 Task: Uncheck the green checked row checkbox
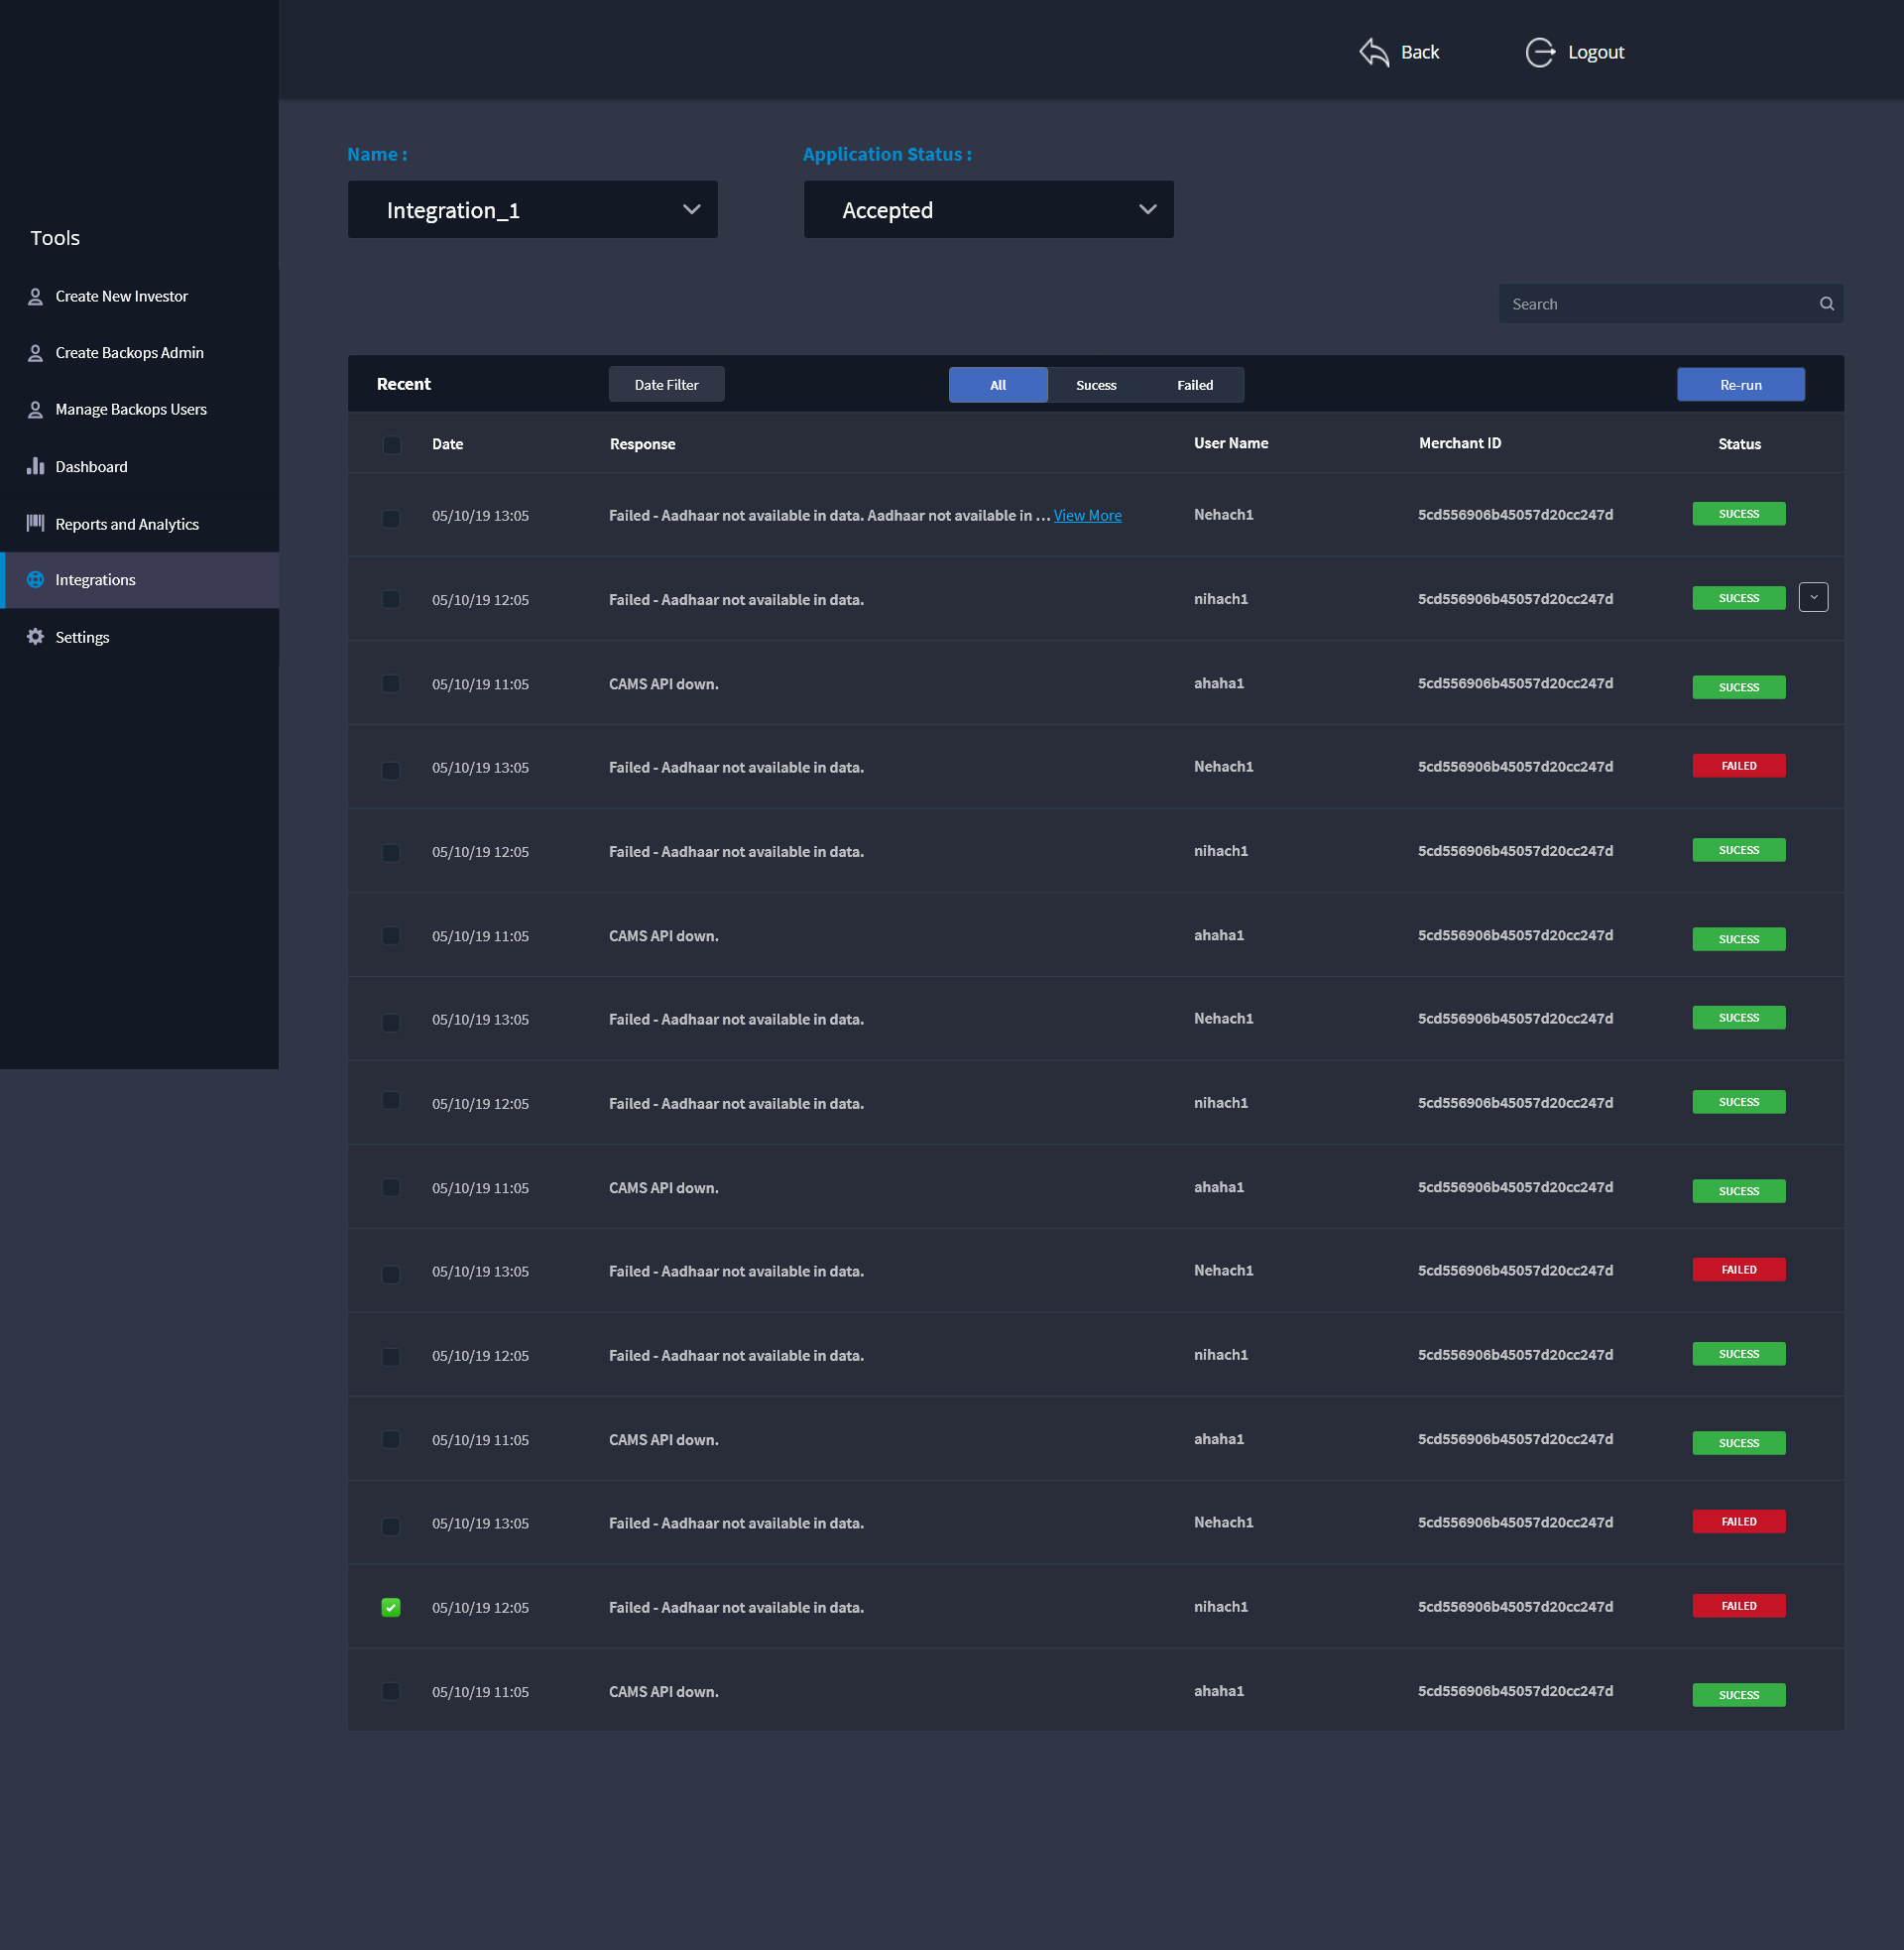(391, 1607)
